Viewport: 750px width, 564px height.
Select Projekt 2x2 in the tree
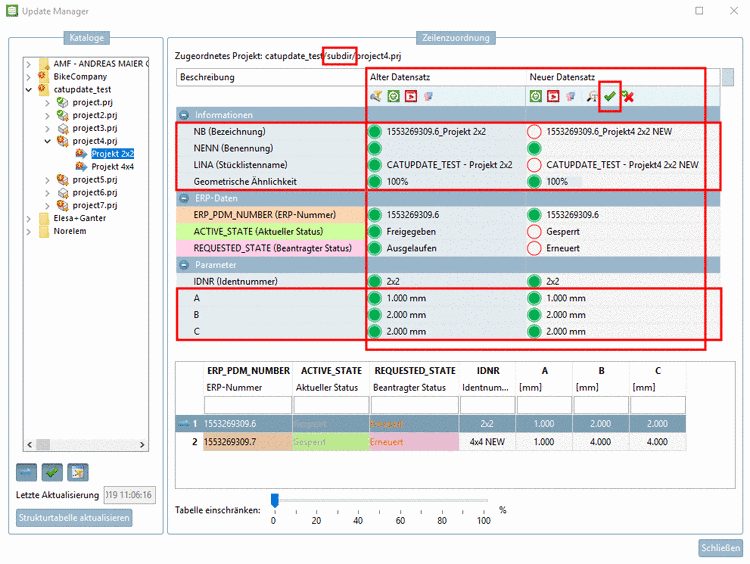click(112, 154)
